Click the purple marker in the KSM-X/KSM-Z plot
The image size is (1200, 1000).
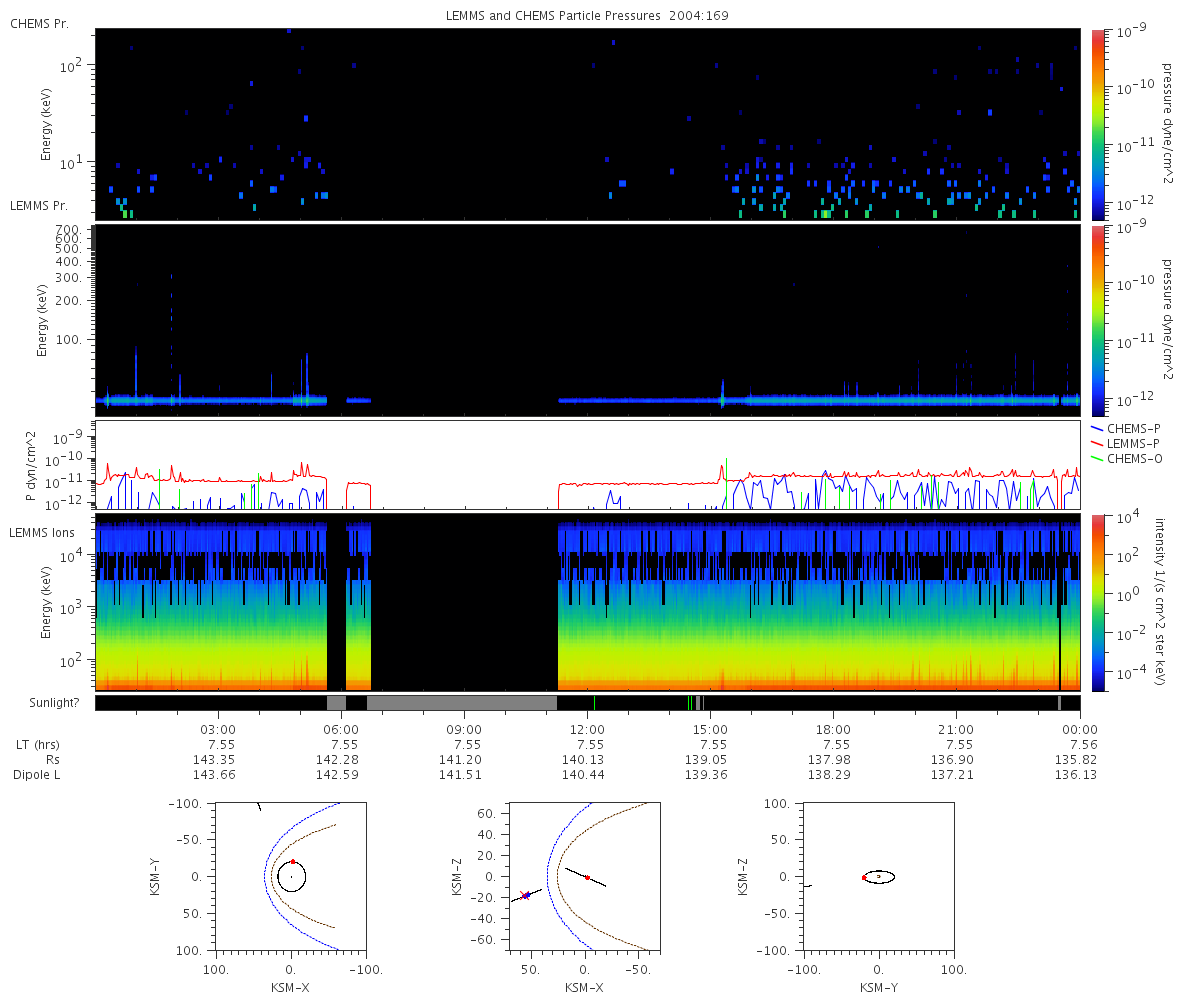click(526, 895)
